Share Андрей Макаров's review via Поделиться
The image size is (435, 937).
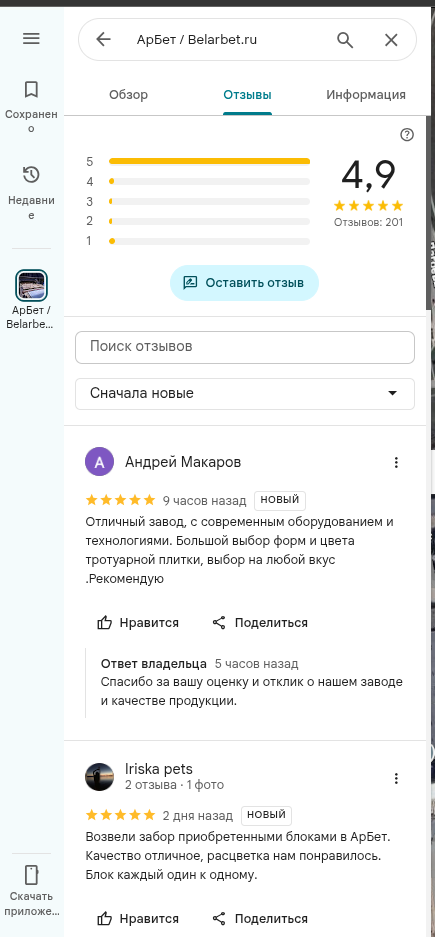260,623
